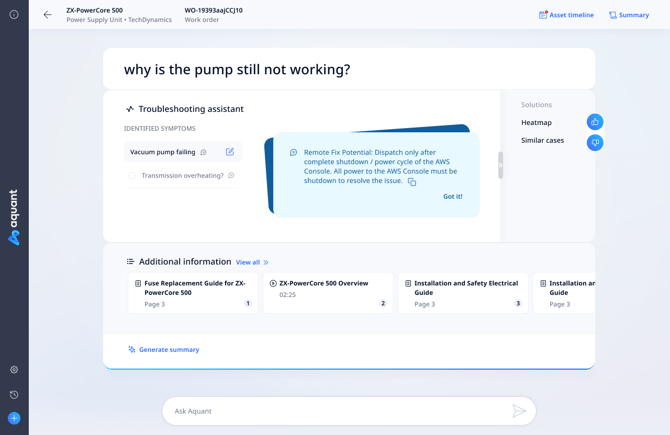Open settings gear in left sidebar
This screenshot has height=435, width=670.
click(x=14, y=370)
